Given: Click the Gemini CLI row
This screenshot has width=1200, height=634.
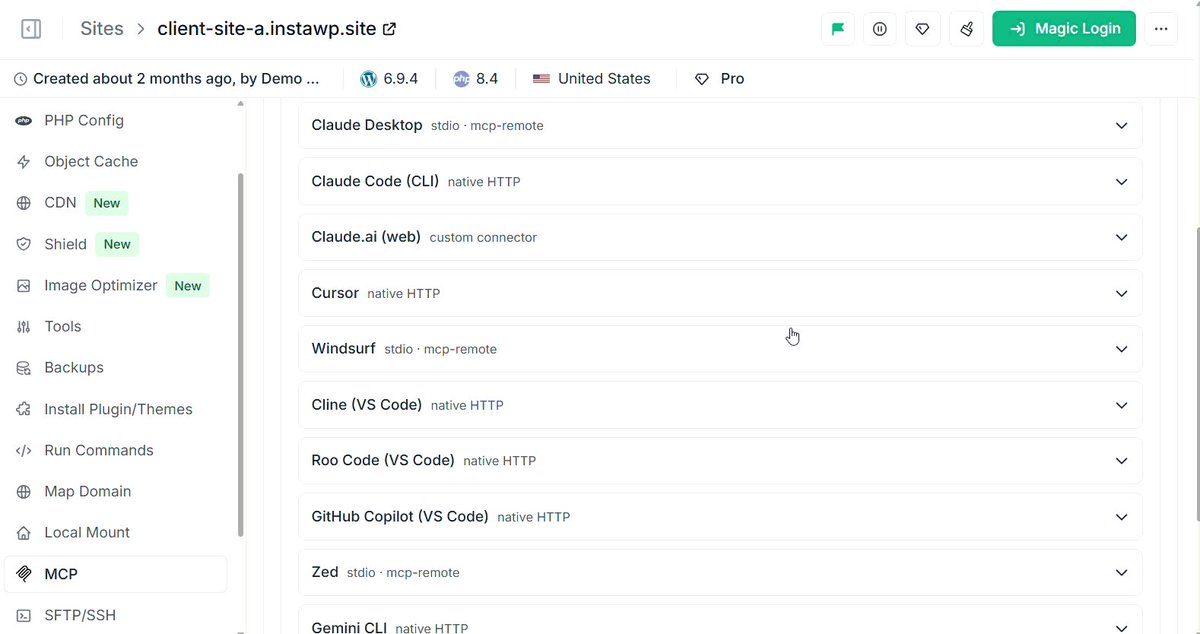Looking at the screenshot, I should click(x=720, y=621).
